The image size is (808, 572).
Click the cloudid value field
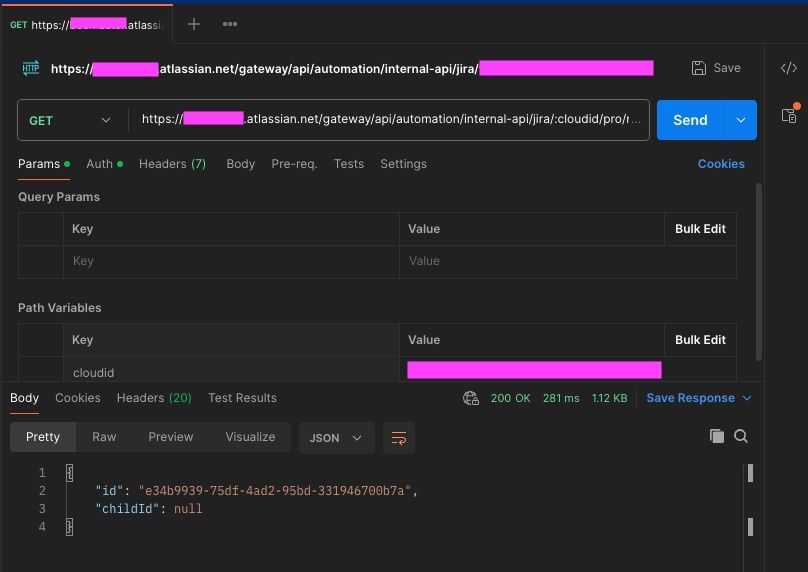pyautogui.click(x=531, y=369)
